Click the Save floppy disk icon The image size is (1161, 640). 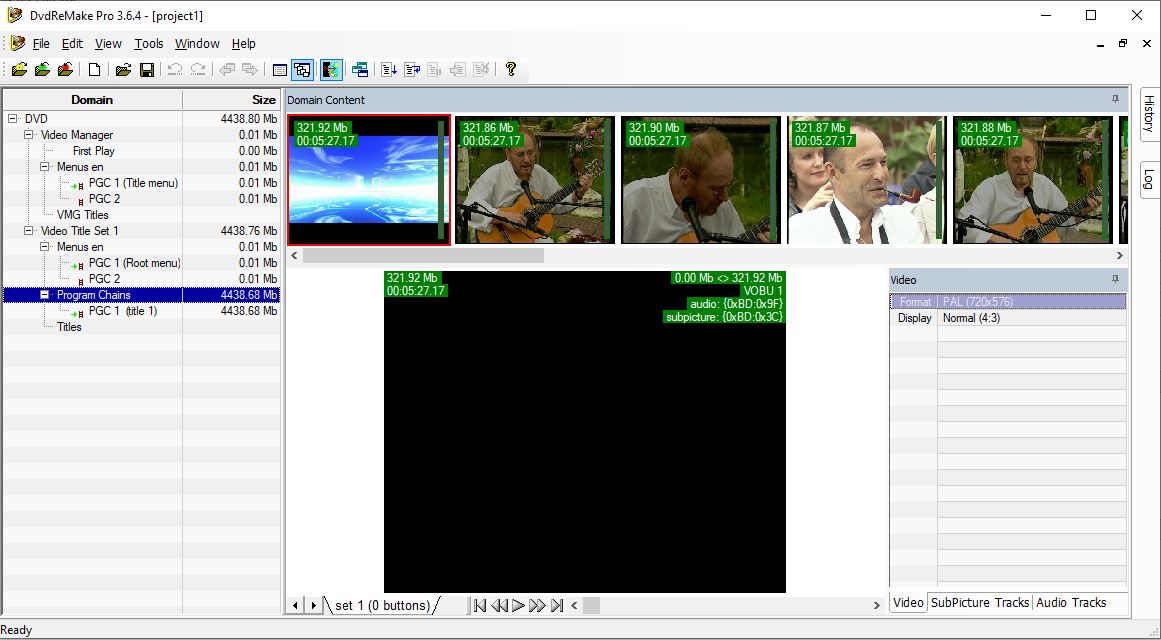[x=147, y=70]
